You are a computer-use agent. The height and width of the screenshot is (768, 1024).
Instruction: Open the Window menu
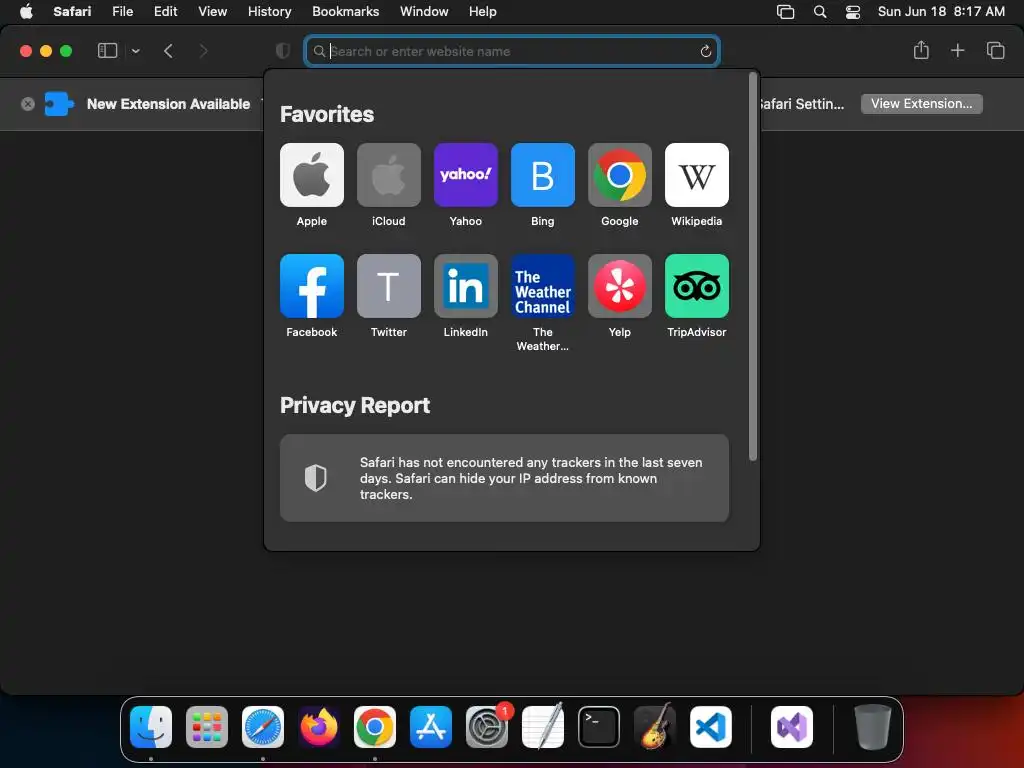coord(424,12)
